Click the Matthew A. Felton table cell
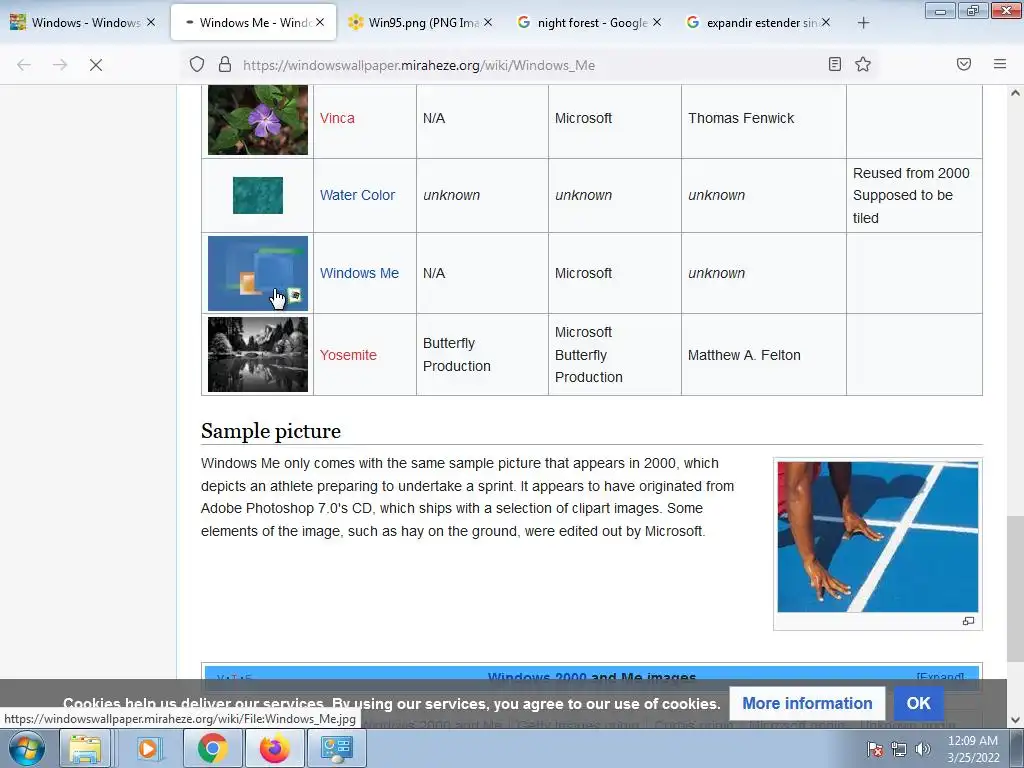 click(x=763, y=355)
